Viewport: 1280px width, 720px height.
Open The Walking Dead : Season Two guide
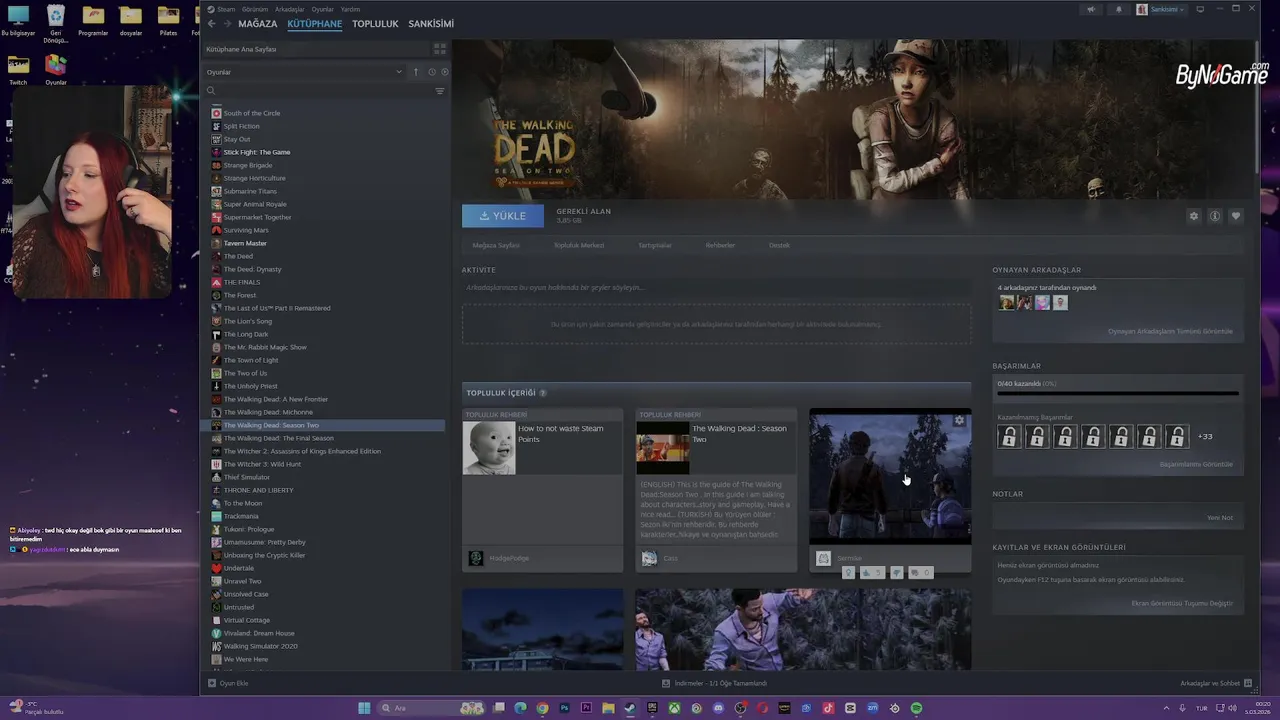(716, 488)
